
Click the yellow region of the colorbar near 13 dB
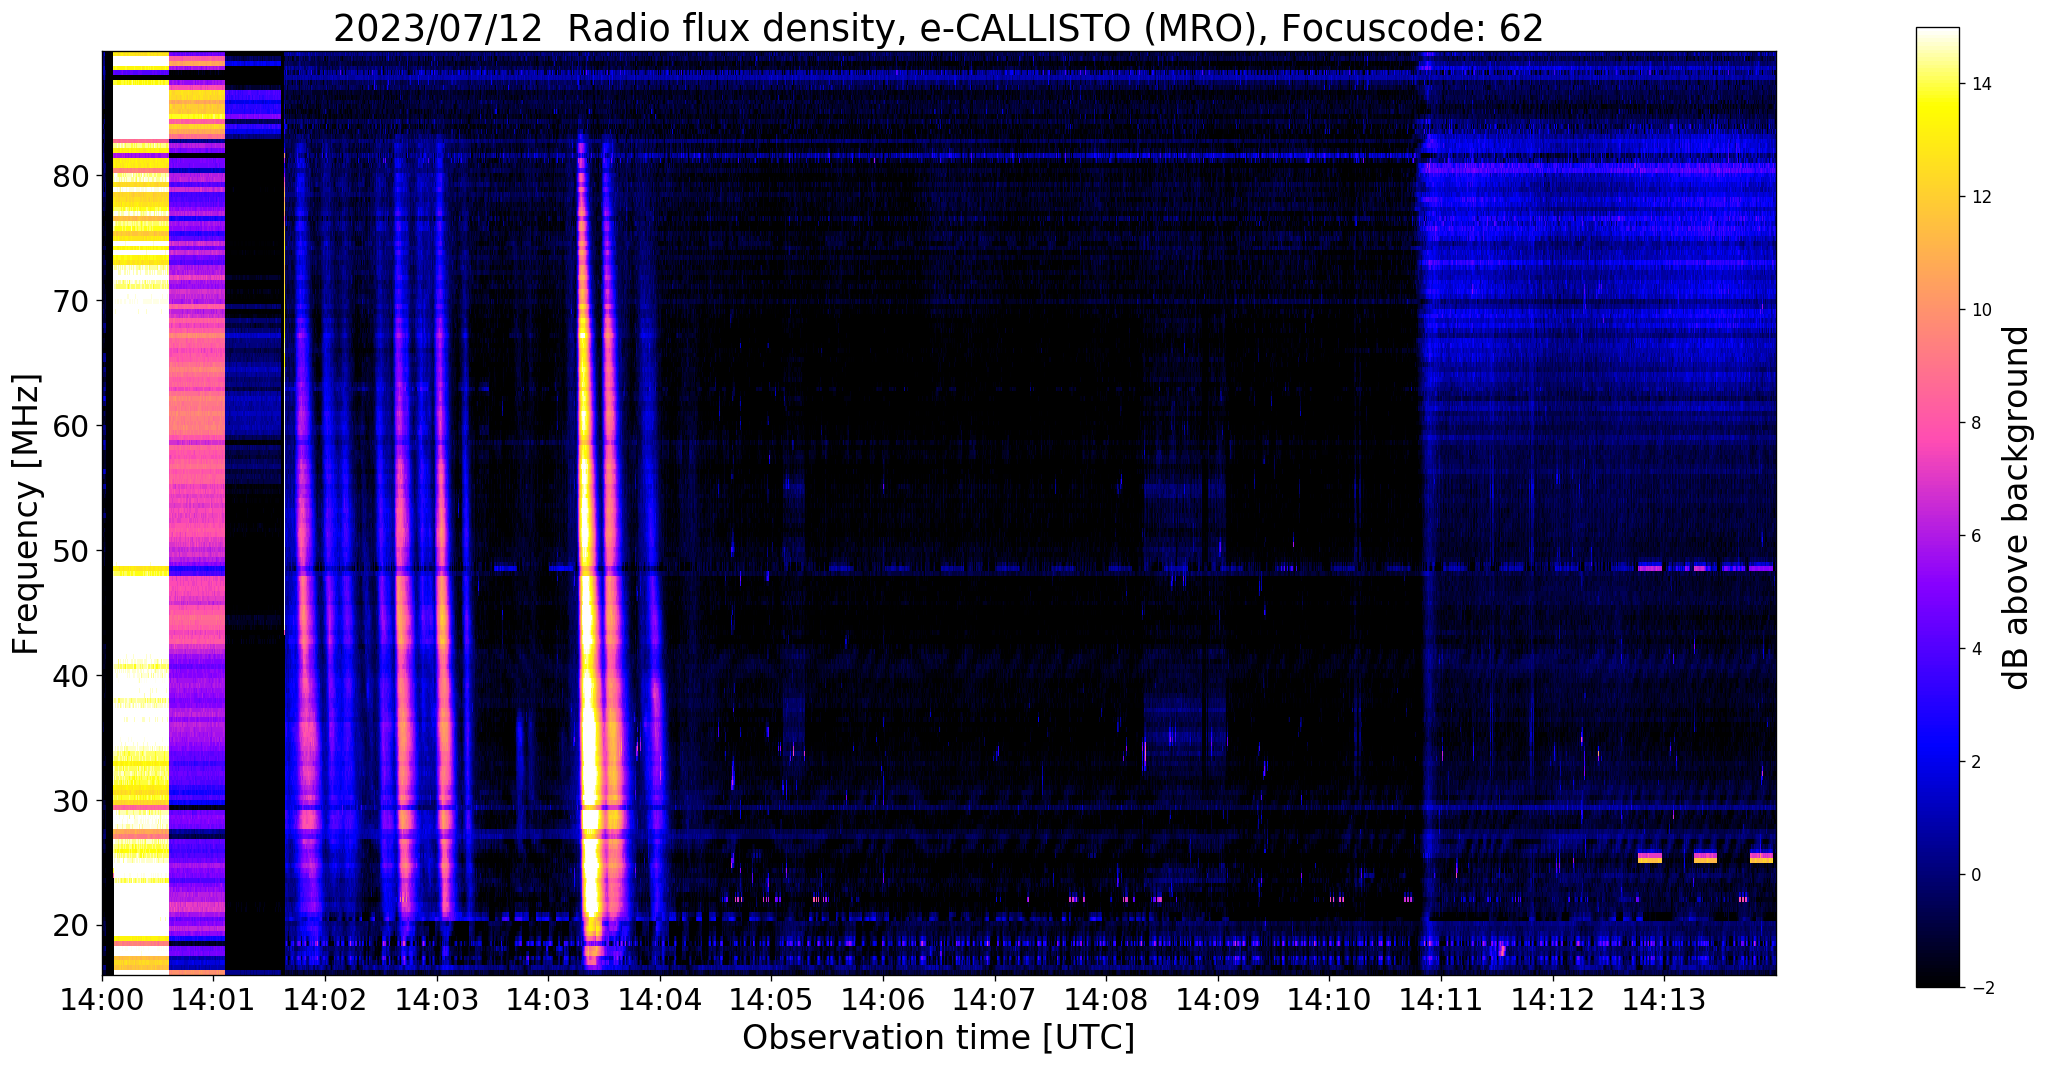coord(1937,140)
